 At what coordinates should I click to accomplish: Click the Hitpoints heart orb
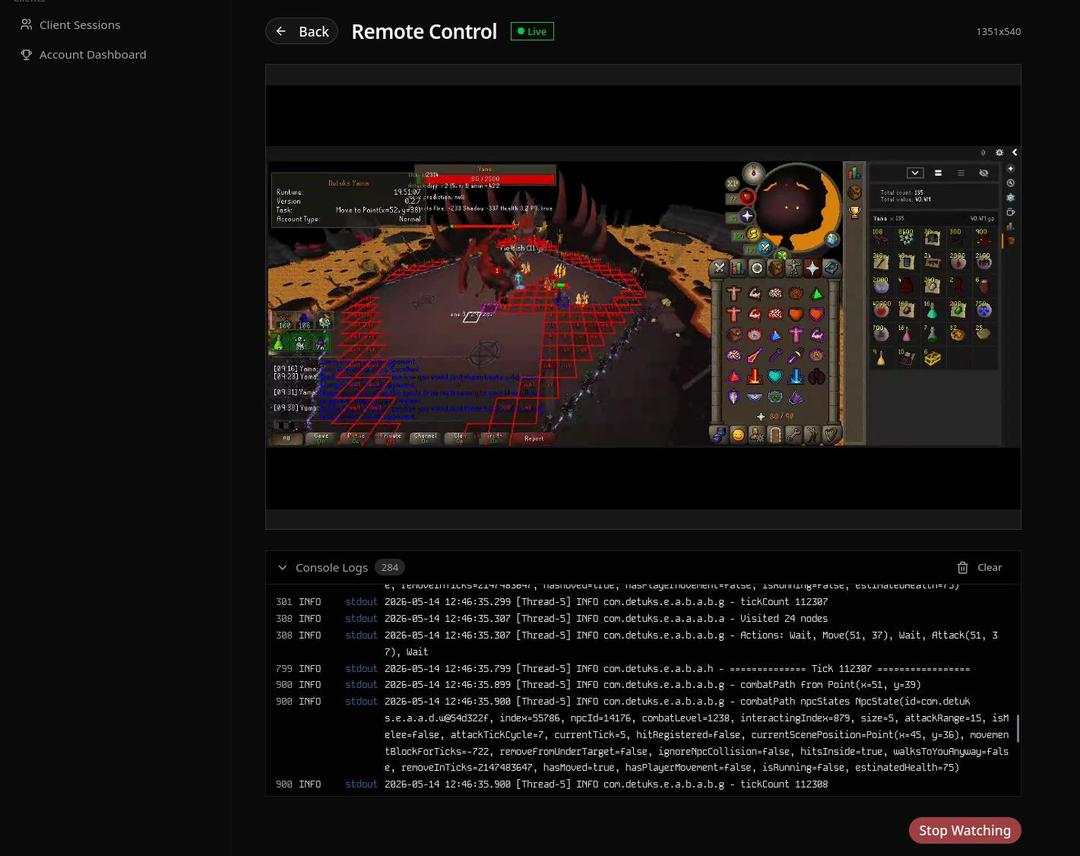tap(747, 197)
